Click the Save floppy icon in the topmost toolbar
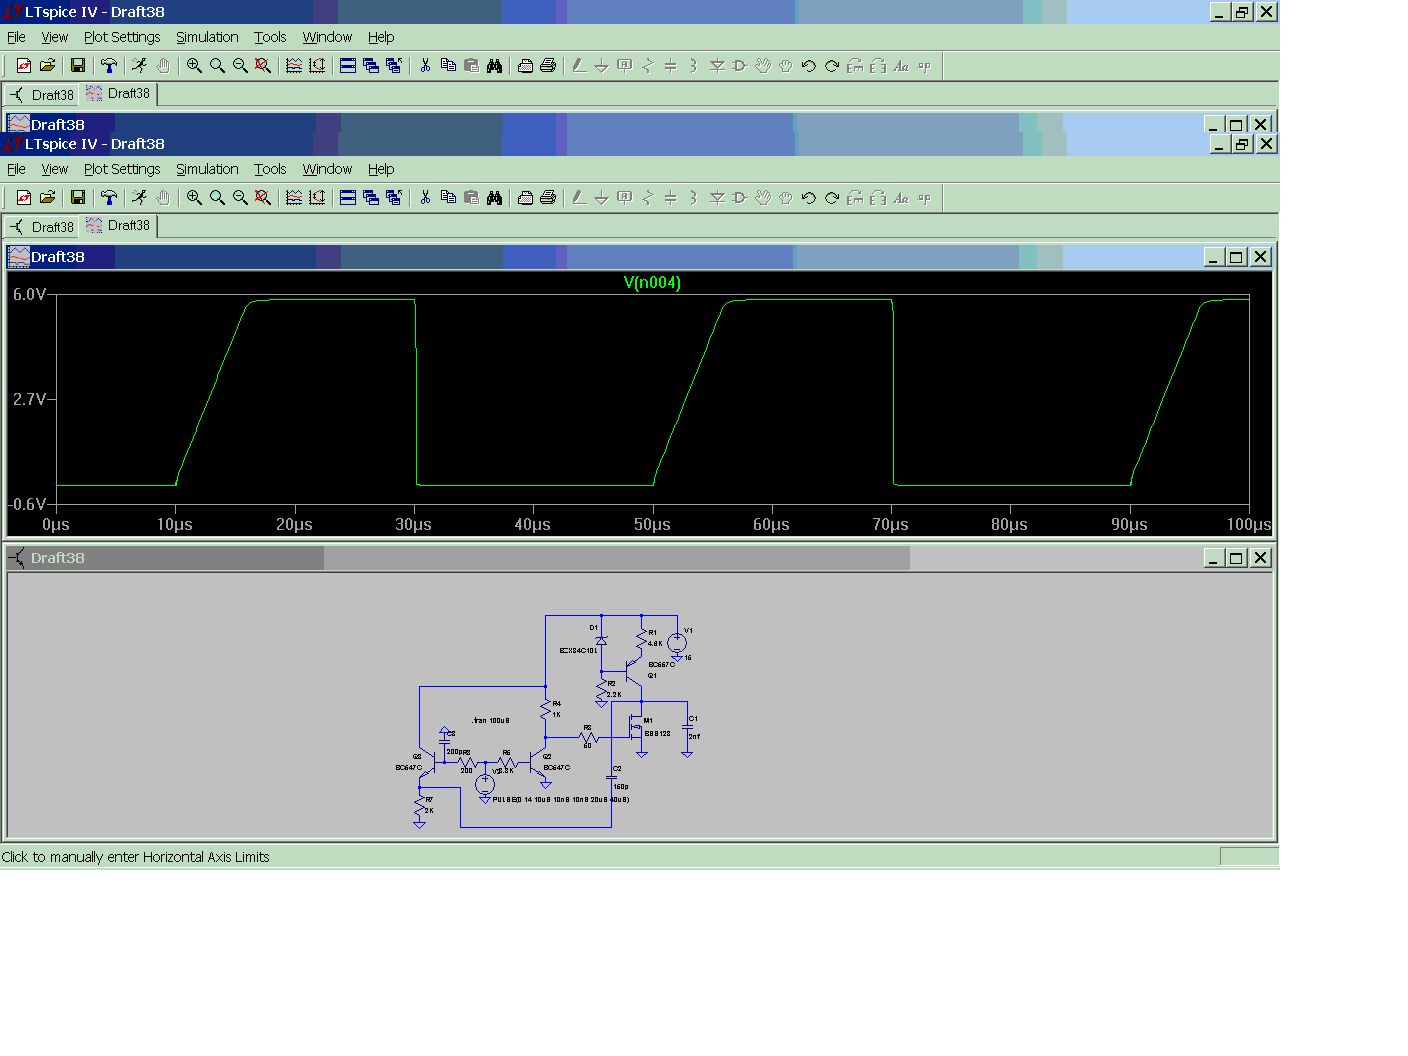Image resolution: width=1408 pixels, height=1056 pixels. coord(77,66)
